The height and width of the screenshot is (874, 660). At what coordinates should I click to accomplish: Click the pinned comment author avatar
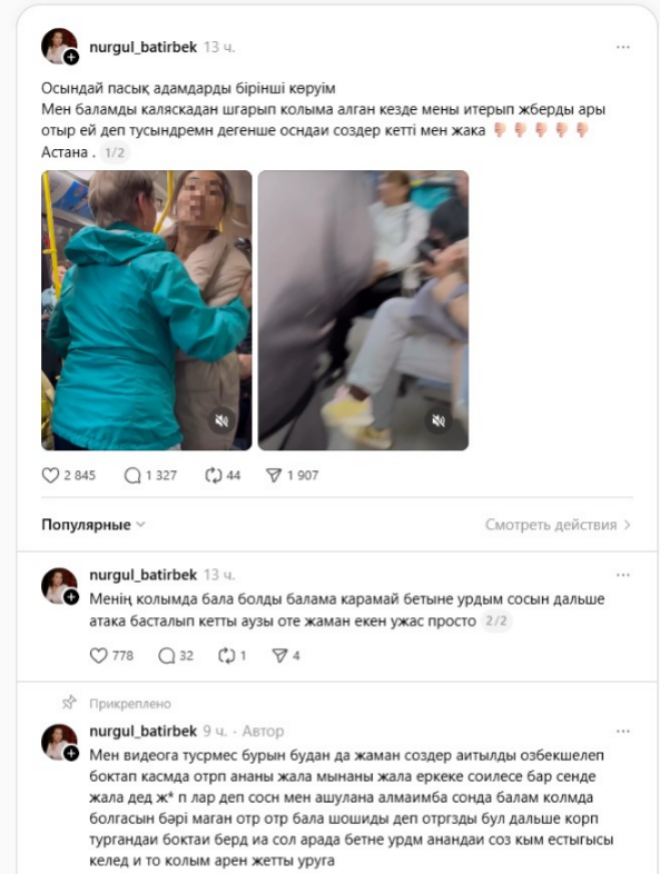(59, 742)
